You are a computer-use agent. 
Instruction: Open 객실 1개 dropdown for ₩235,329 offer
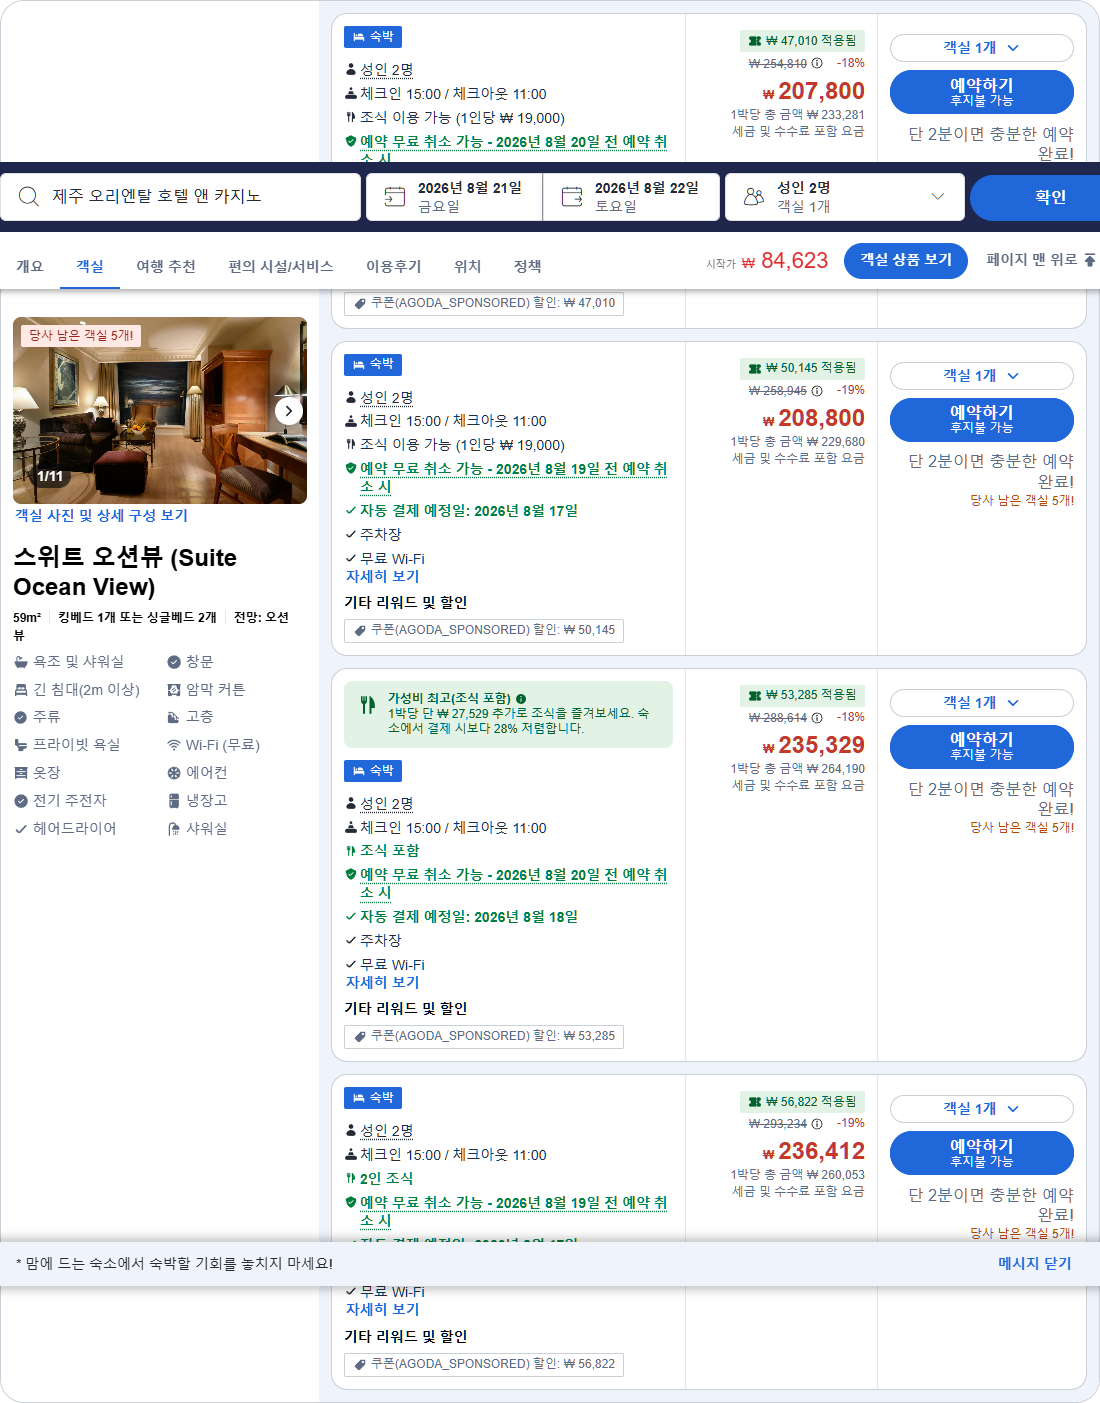tap(981, 703)
